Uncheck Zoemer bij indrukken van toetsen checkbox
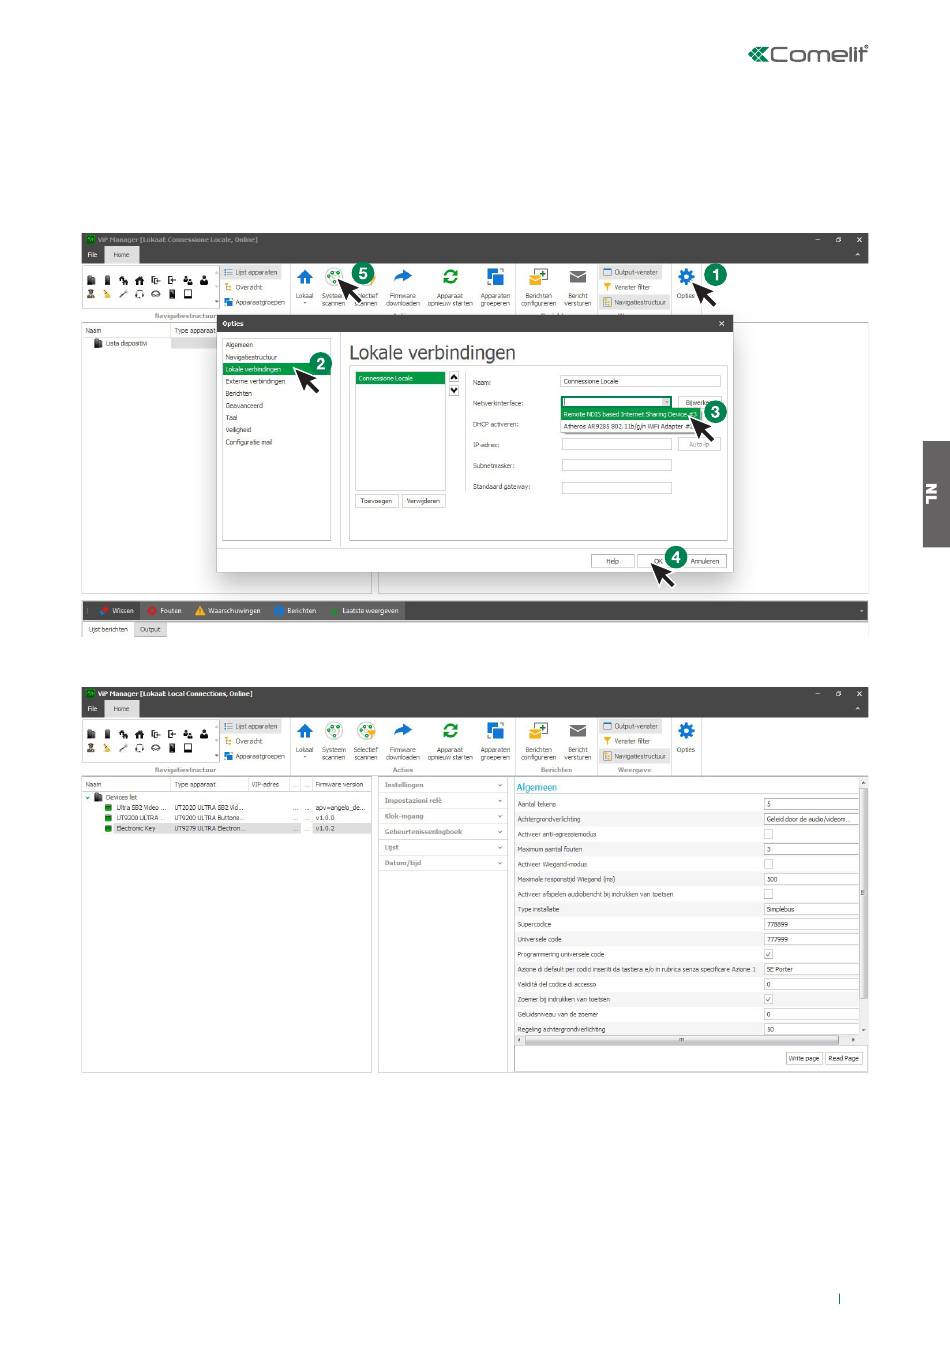The height and width of the screenshot is (1348, 950). [768, 999]
